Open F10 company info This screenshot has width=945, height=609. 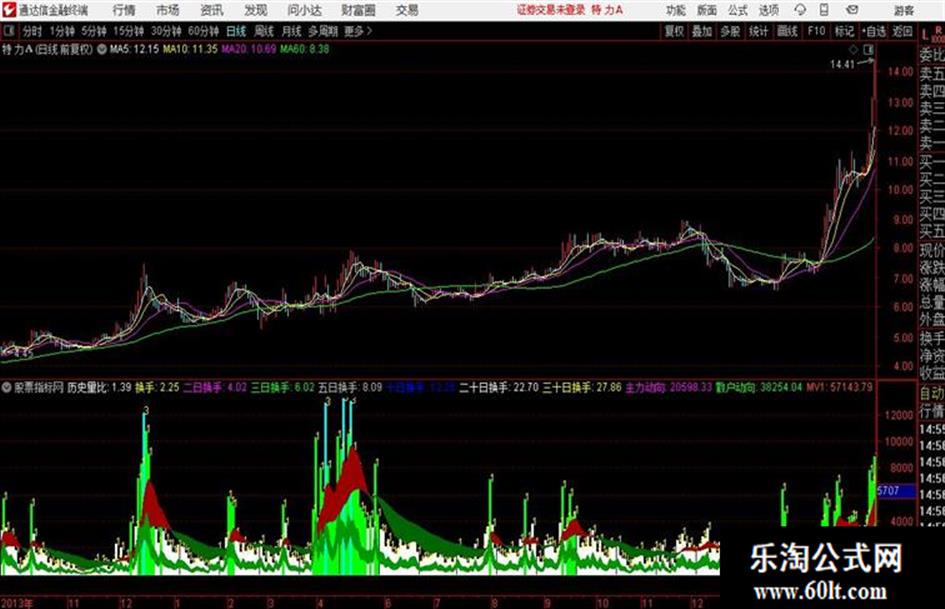point(817,31)
